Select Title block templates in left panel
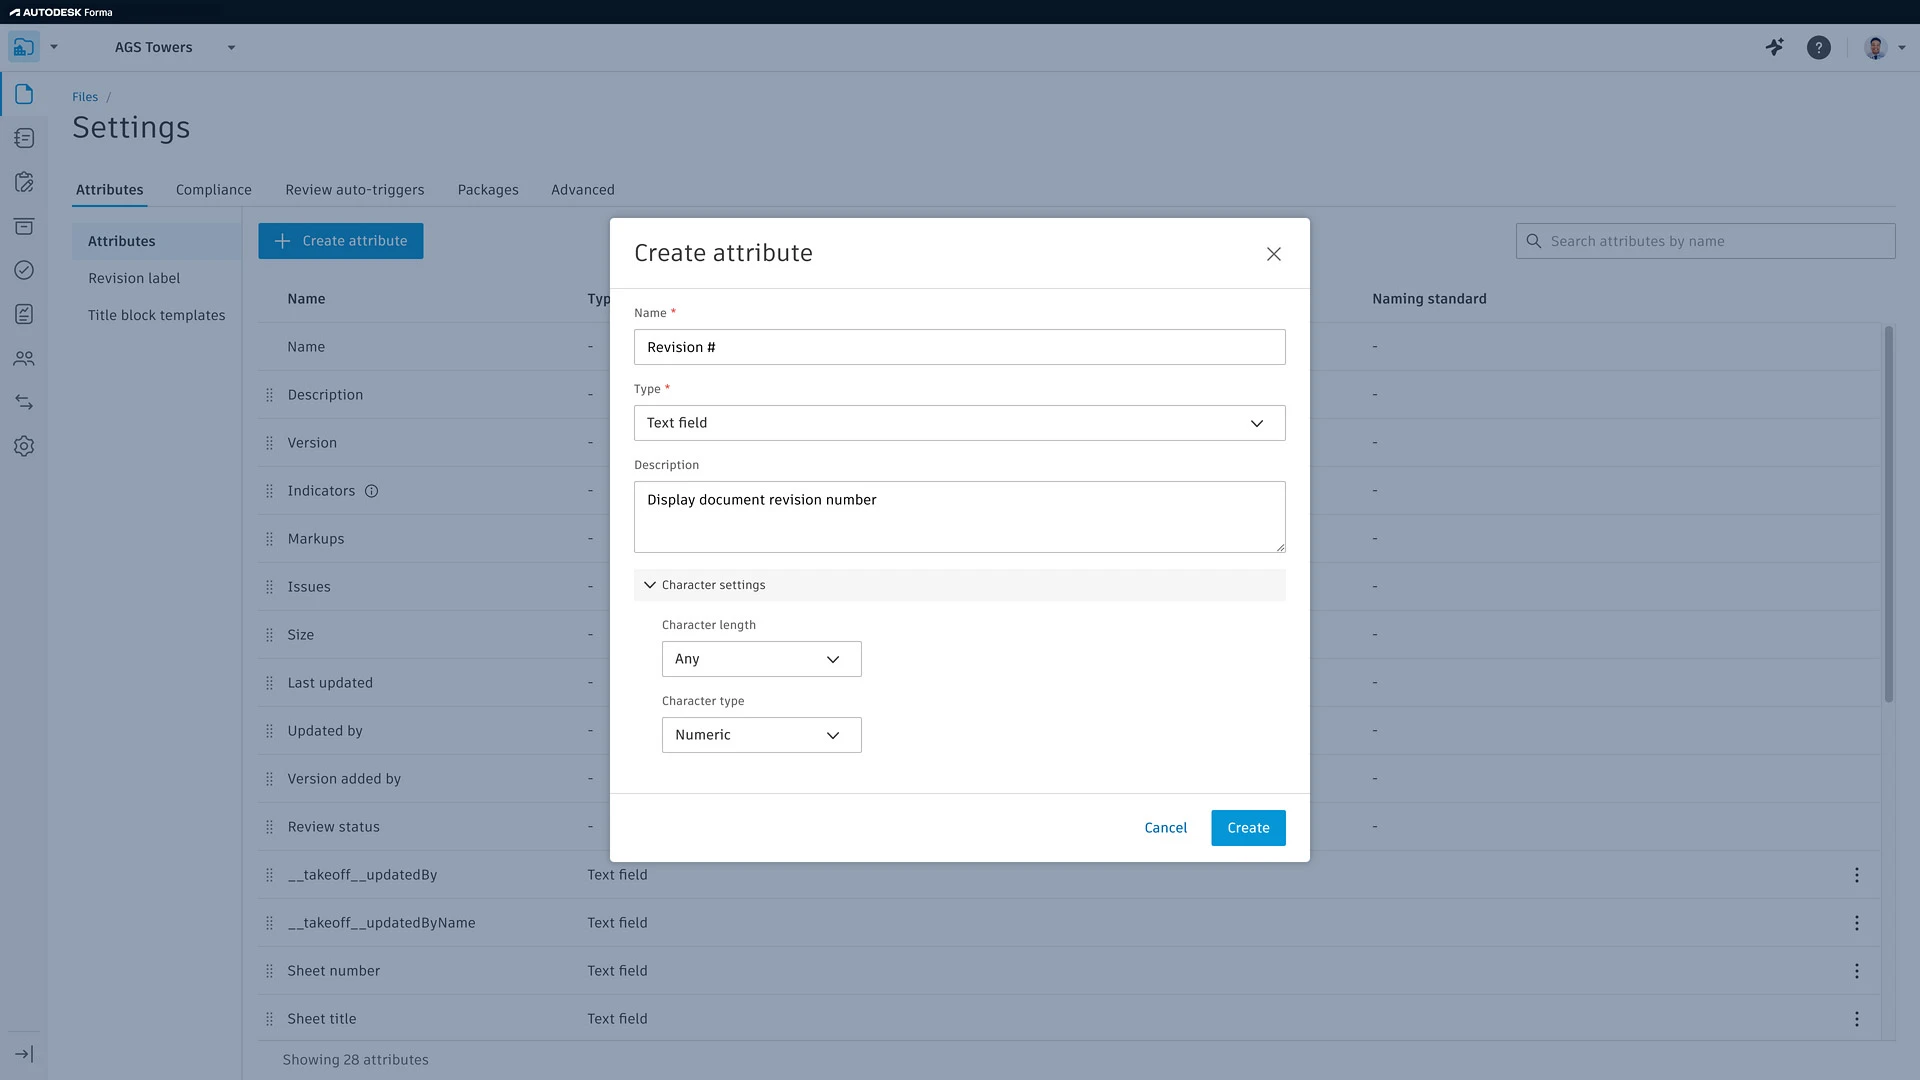This screenshot has height=1080, width=1920. (x=157, y=315)
